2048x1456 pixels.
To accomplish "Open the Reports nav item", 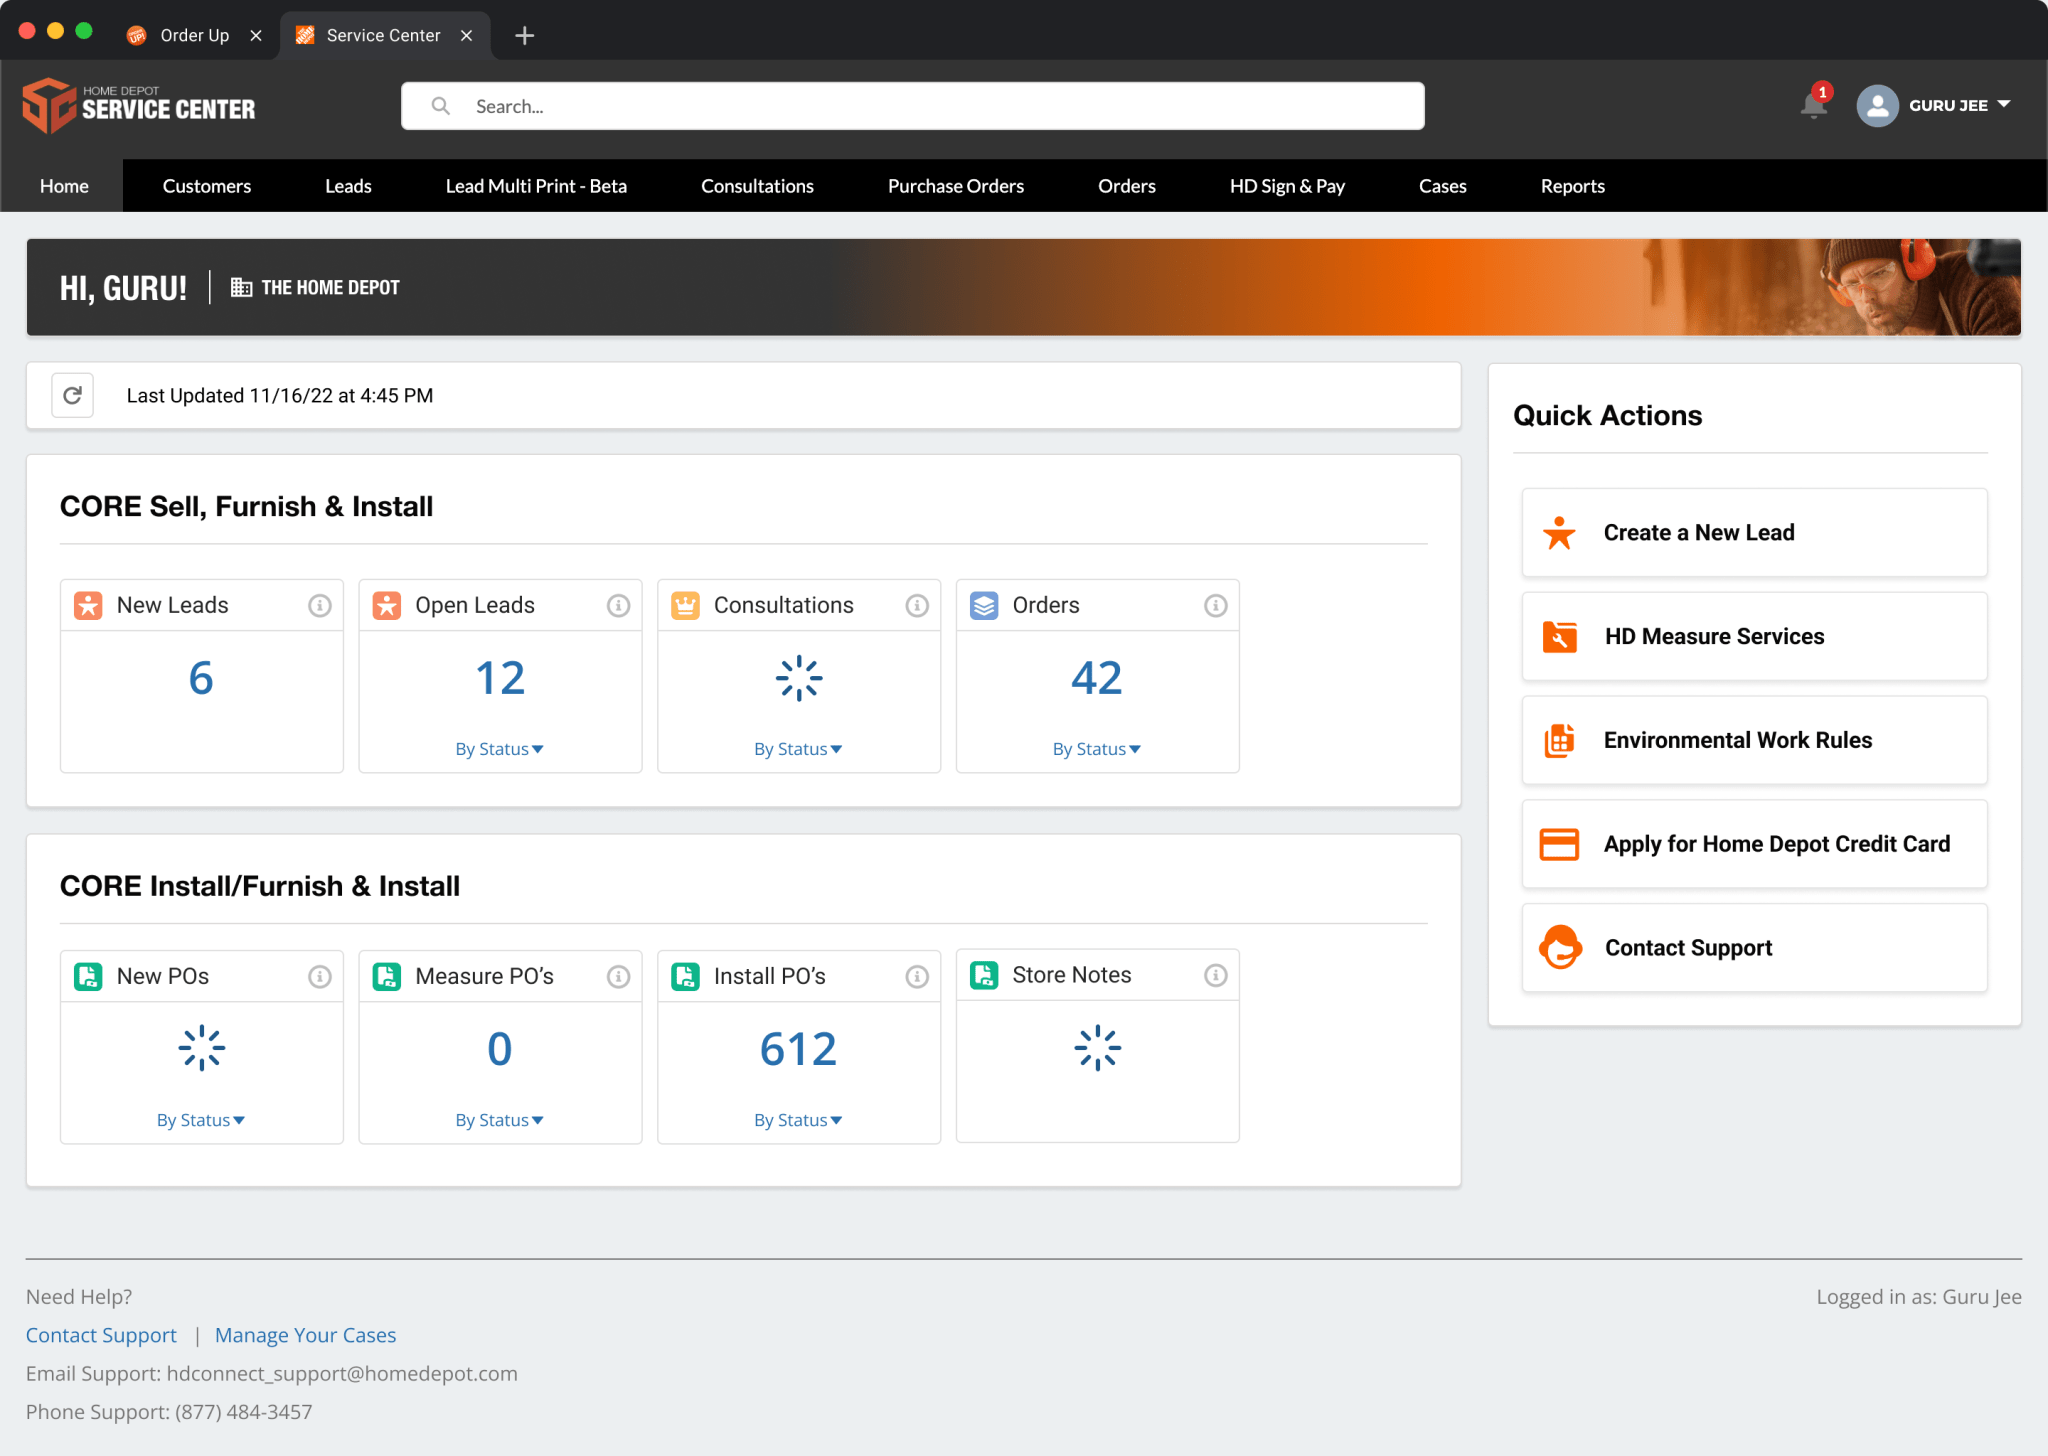I will click(1572, 186).
